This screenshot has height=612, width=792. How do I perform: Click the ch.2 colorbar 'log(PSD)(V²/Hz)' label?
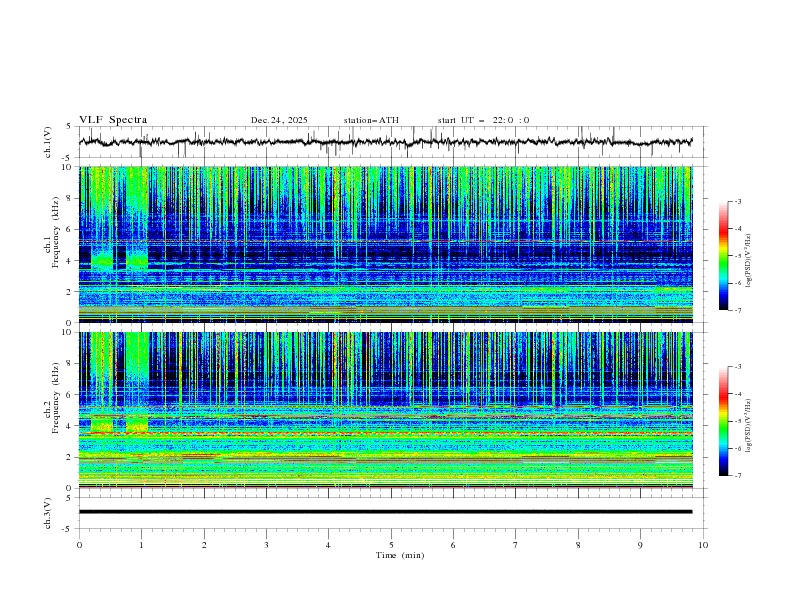[748, 425]
